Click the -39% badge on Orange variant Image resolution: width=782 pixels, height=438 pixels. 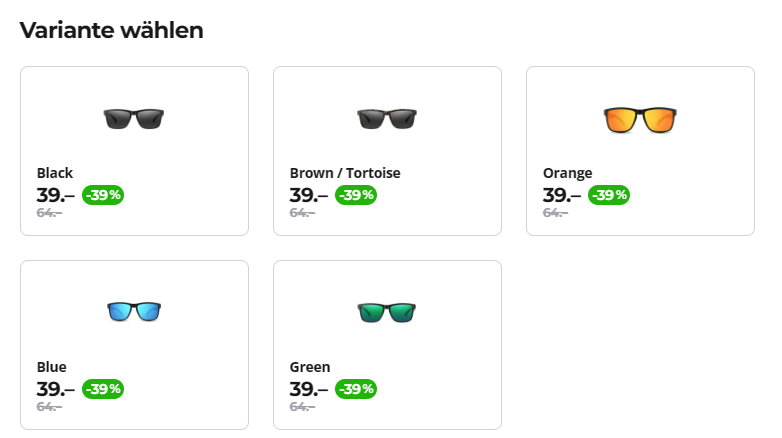[x=609, y=195]
